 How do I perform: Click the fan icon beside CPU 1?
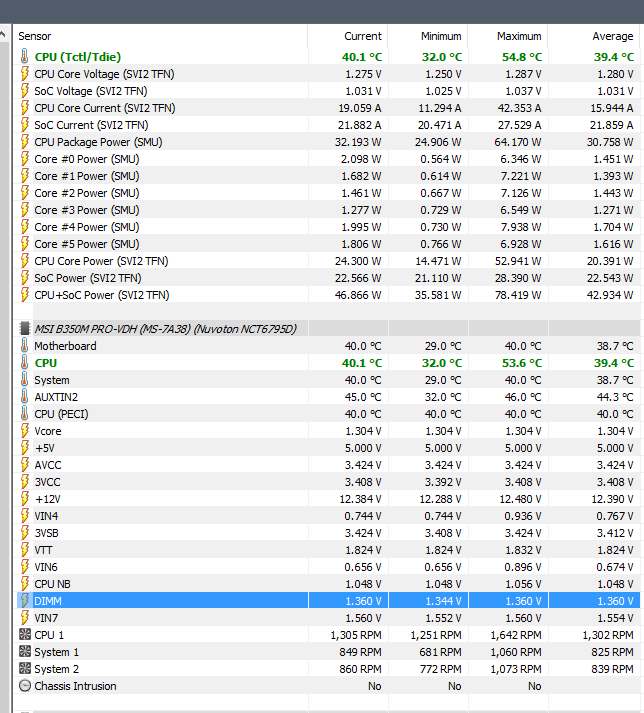[25, 634]
